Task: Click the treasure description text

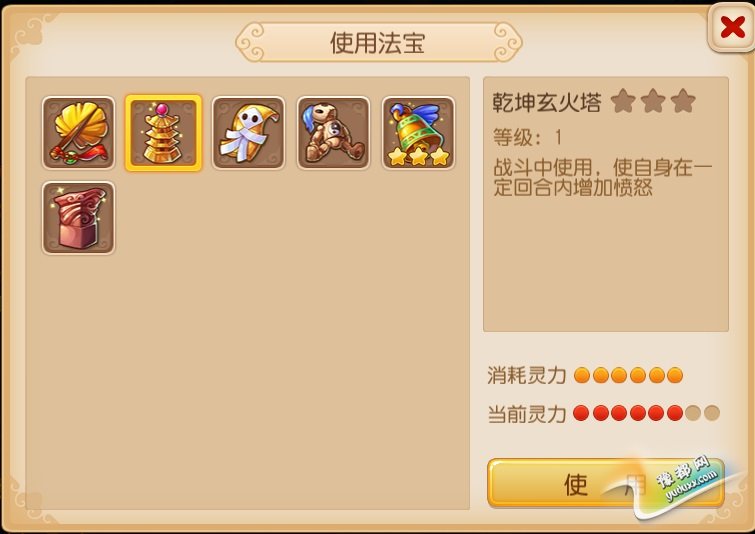Action: pyautogui.click(x=602, y=178)
